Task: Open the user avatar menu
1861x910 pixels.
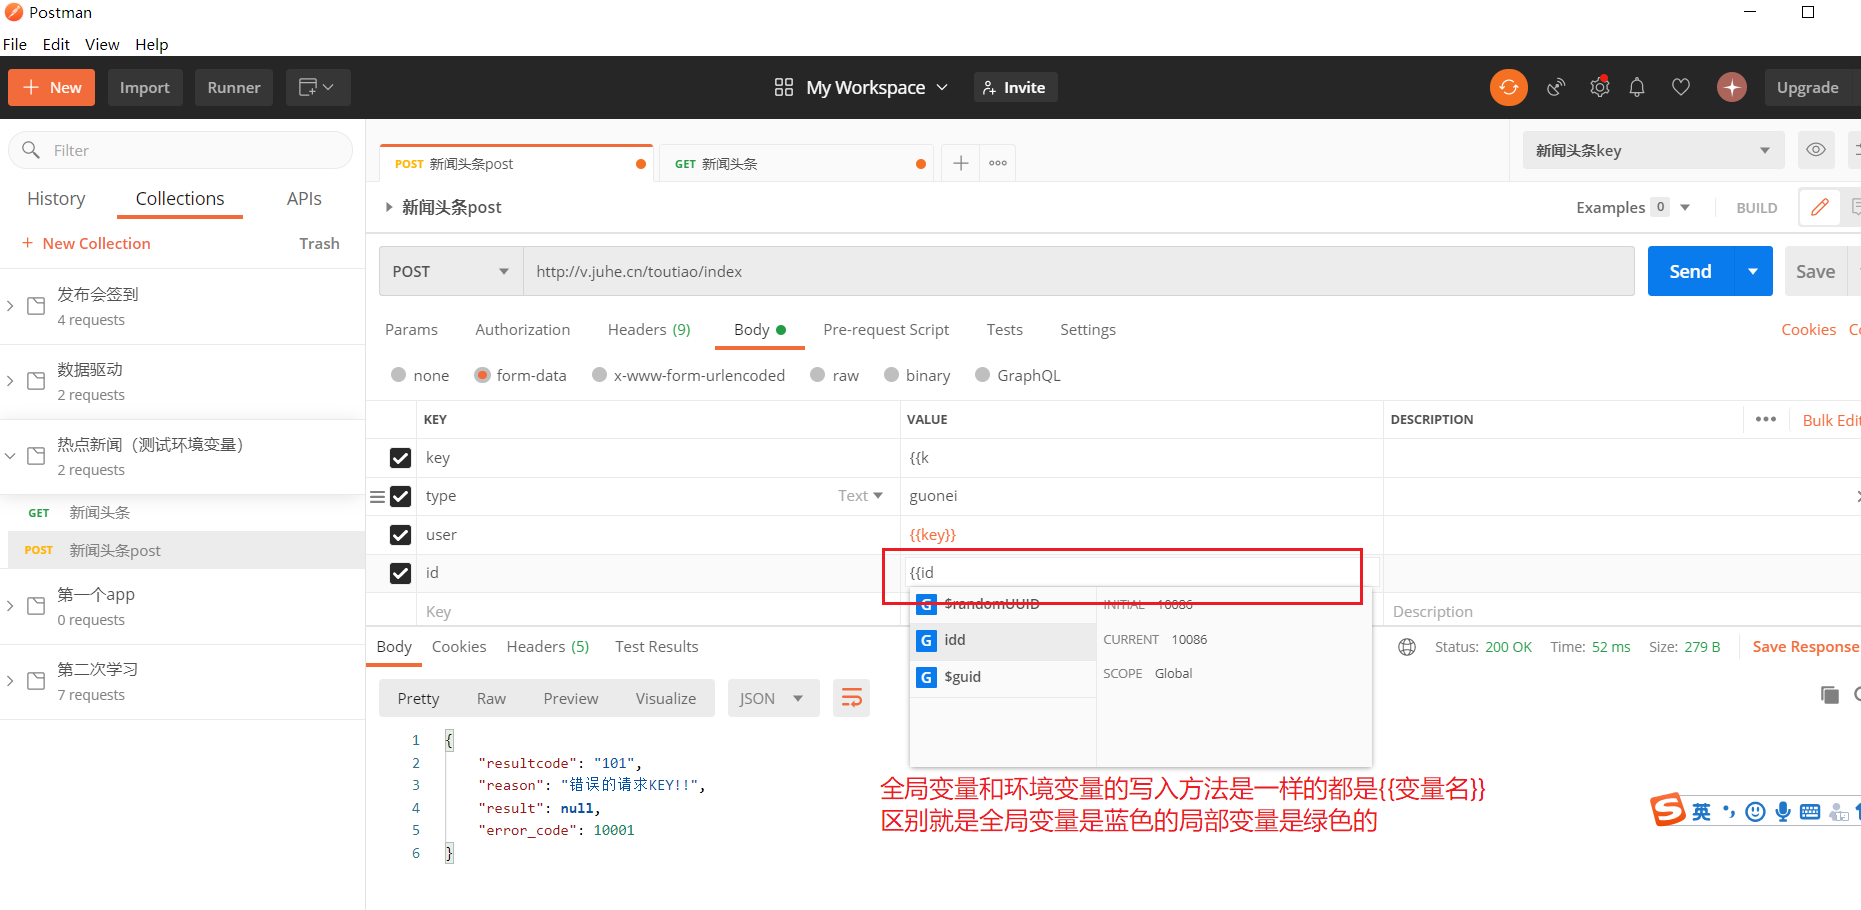Action: point(1732,87)
